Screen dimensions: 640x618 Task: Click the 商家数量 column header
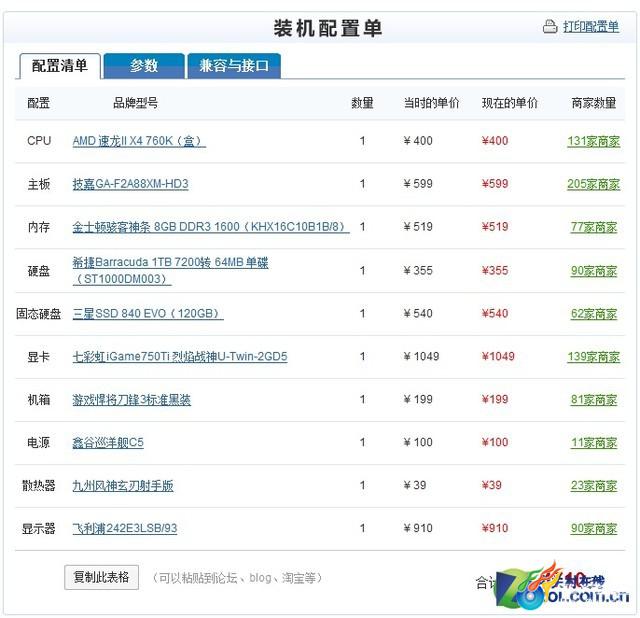[593, 103]
